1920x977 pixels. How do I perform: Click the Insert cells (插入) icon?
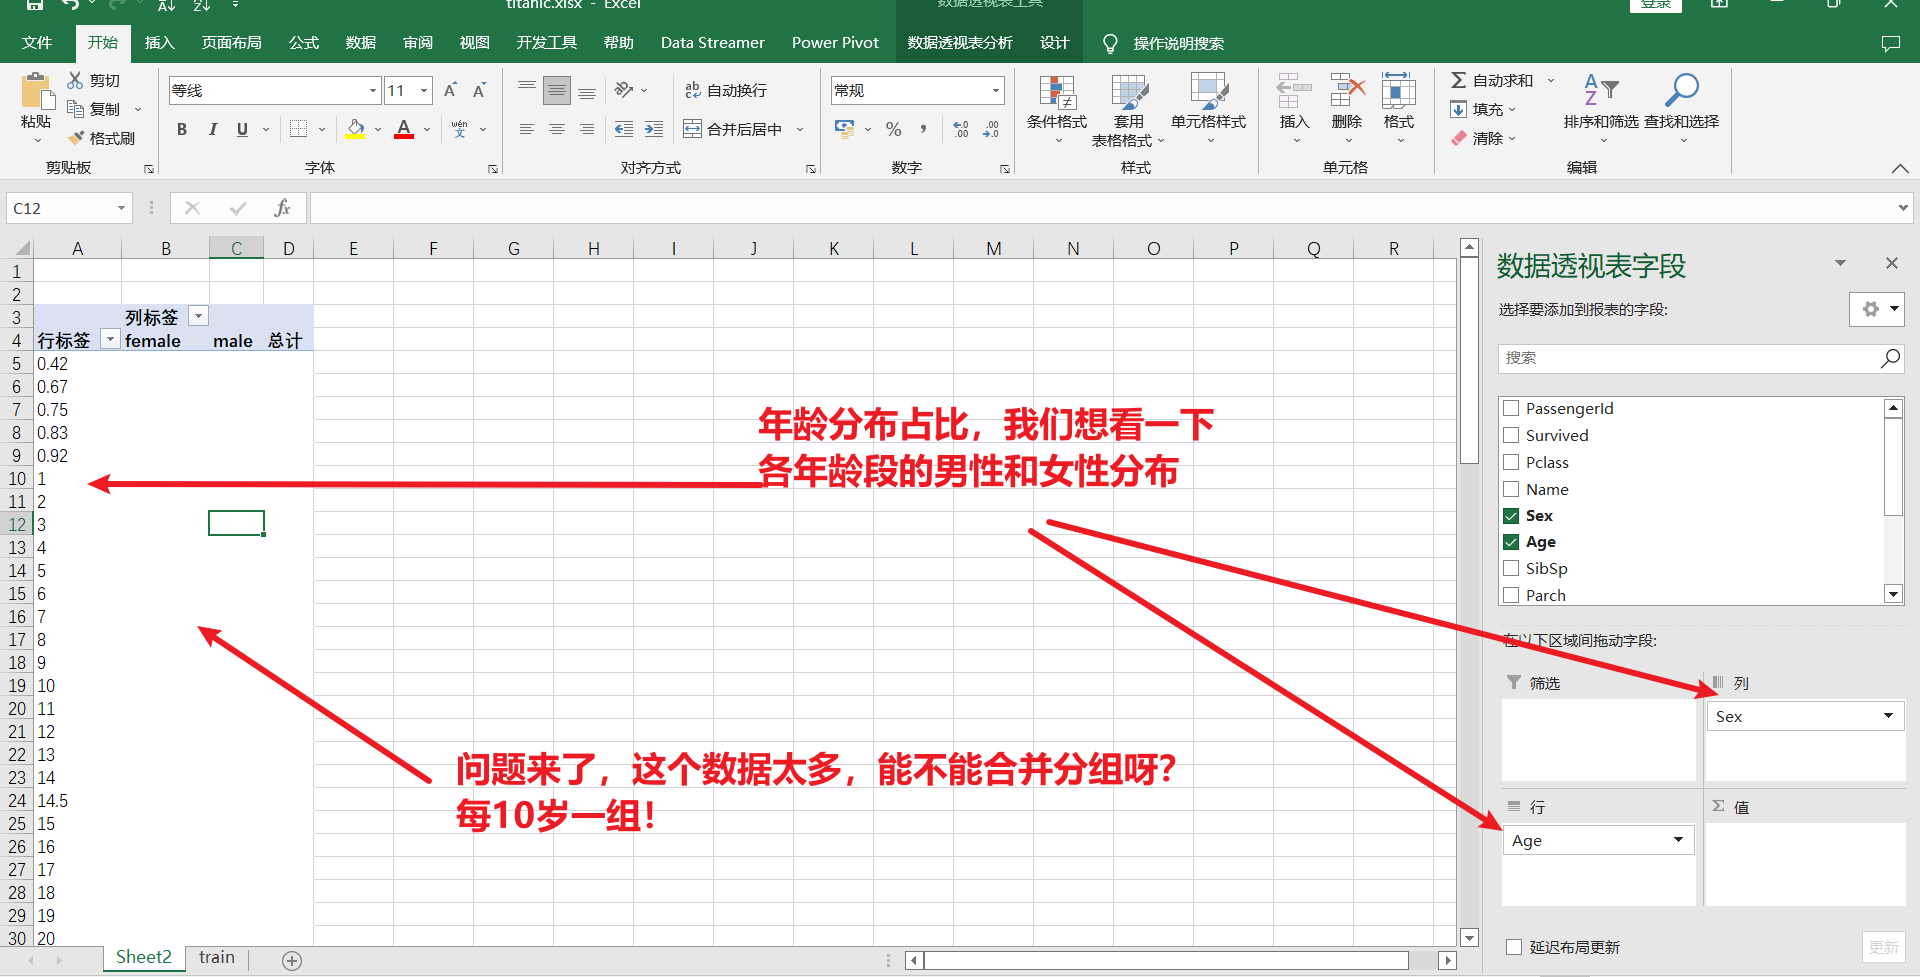tap(1294, 92)
